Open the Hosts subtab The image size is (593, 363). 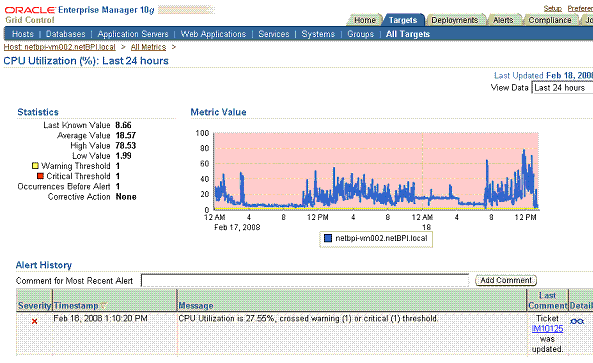pos(23,34)
